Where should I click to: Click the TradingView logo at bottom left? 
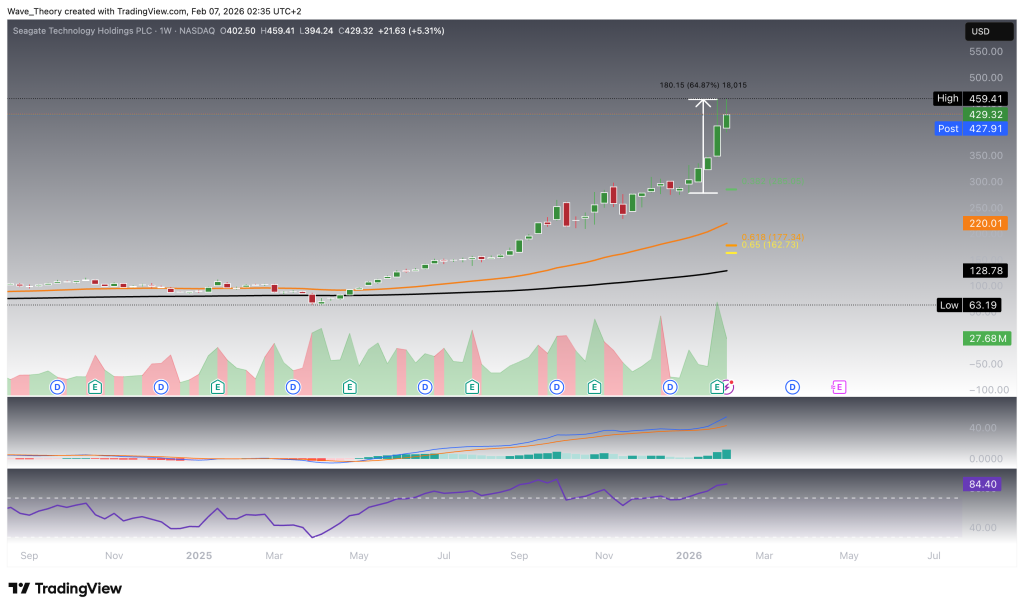pyautogui.click(x=65, y=589)
